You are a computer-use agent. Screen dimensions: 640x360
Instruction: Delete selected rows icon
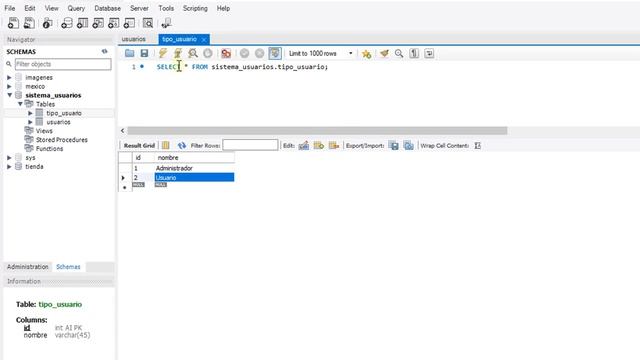coord(334,145)
